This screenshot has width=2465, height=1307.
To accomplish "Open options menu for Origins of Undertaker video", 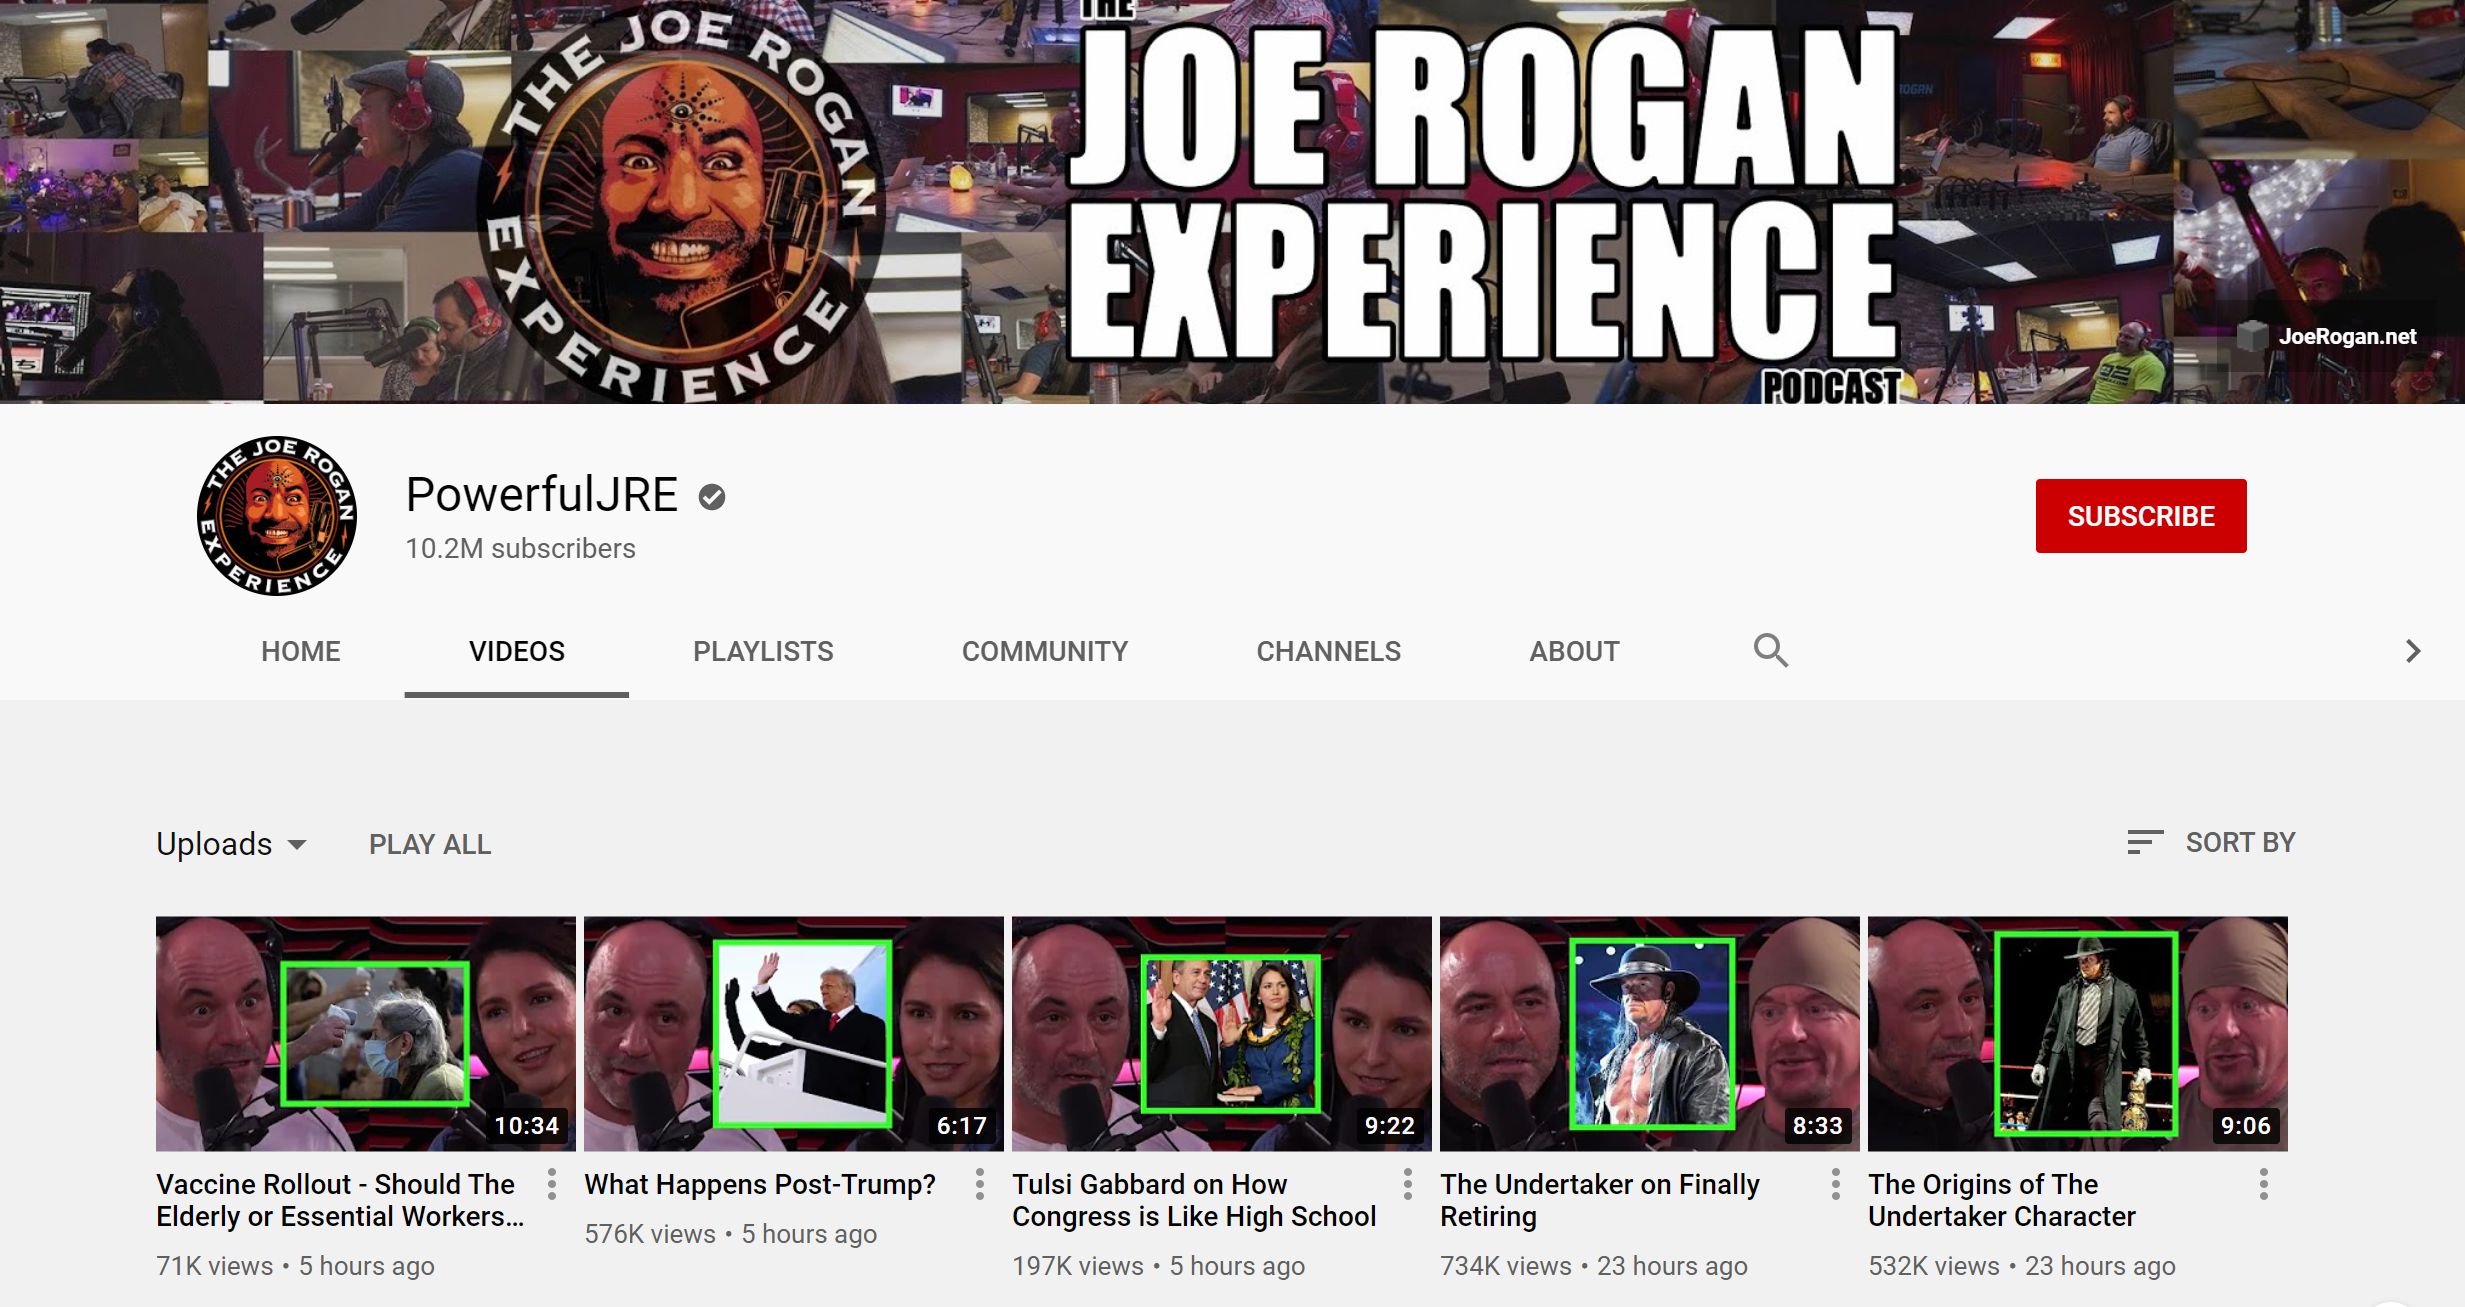I will coord(2264,1184).
